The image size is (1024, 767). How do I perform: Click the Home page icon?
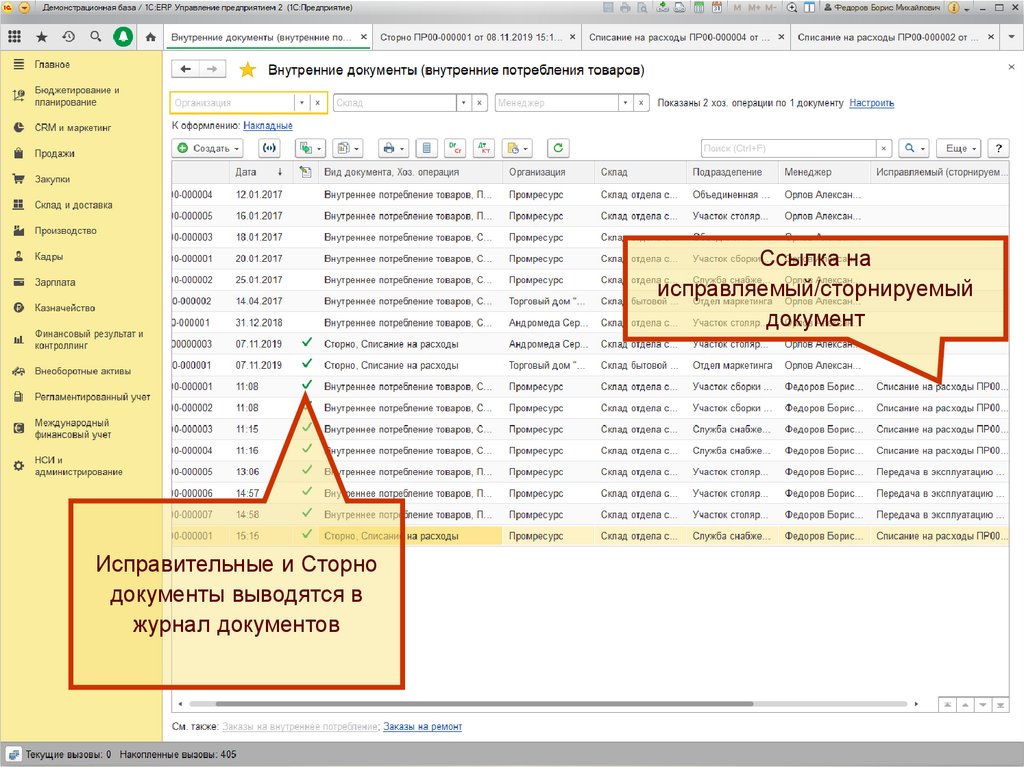[150, 37]
